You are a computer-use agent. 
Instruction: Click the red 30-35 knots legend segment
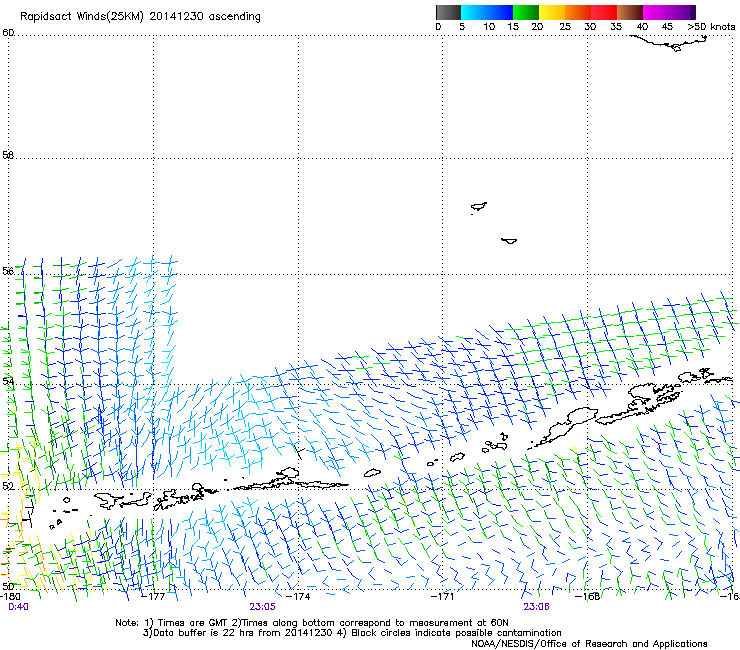tap(604, 12)
